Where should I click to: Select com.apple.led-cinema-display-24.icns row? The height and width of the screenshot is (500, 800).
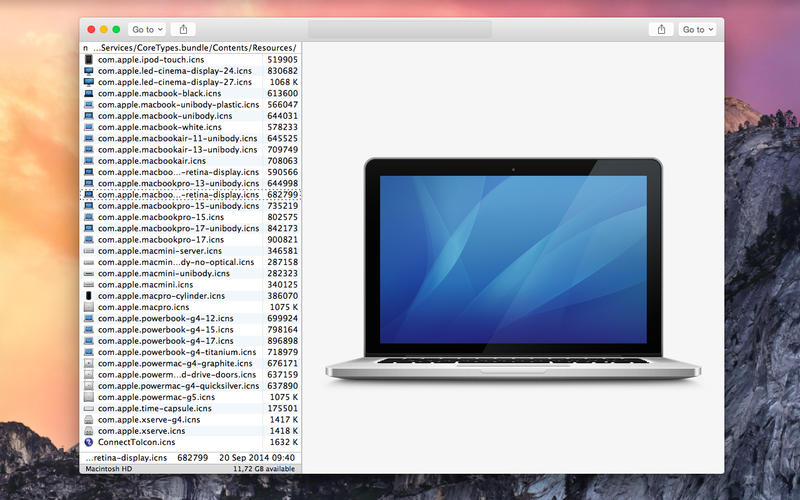[x=191, y=71]
